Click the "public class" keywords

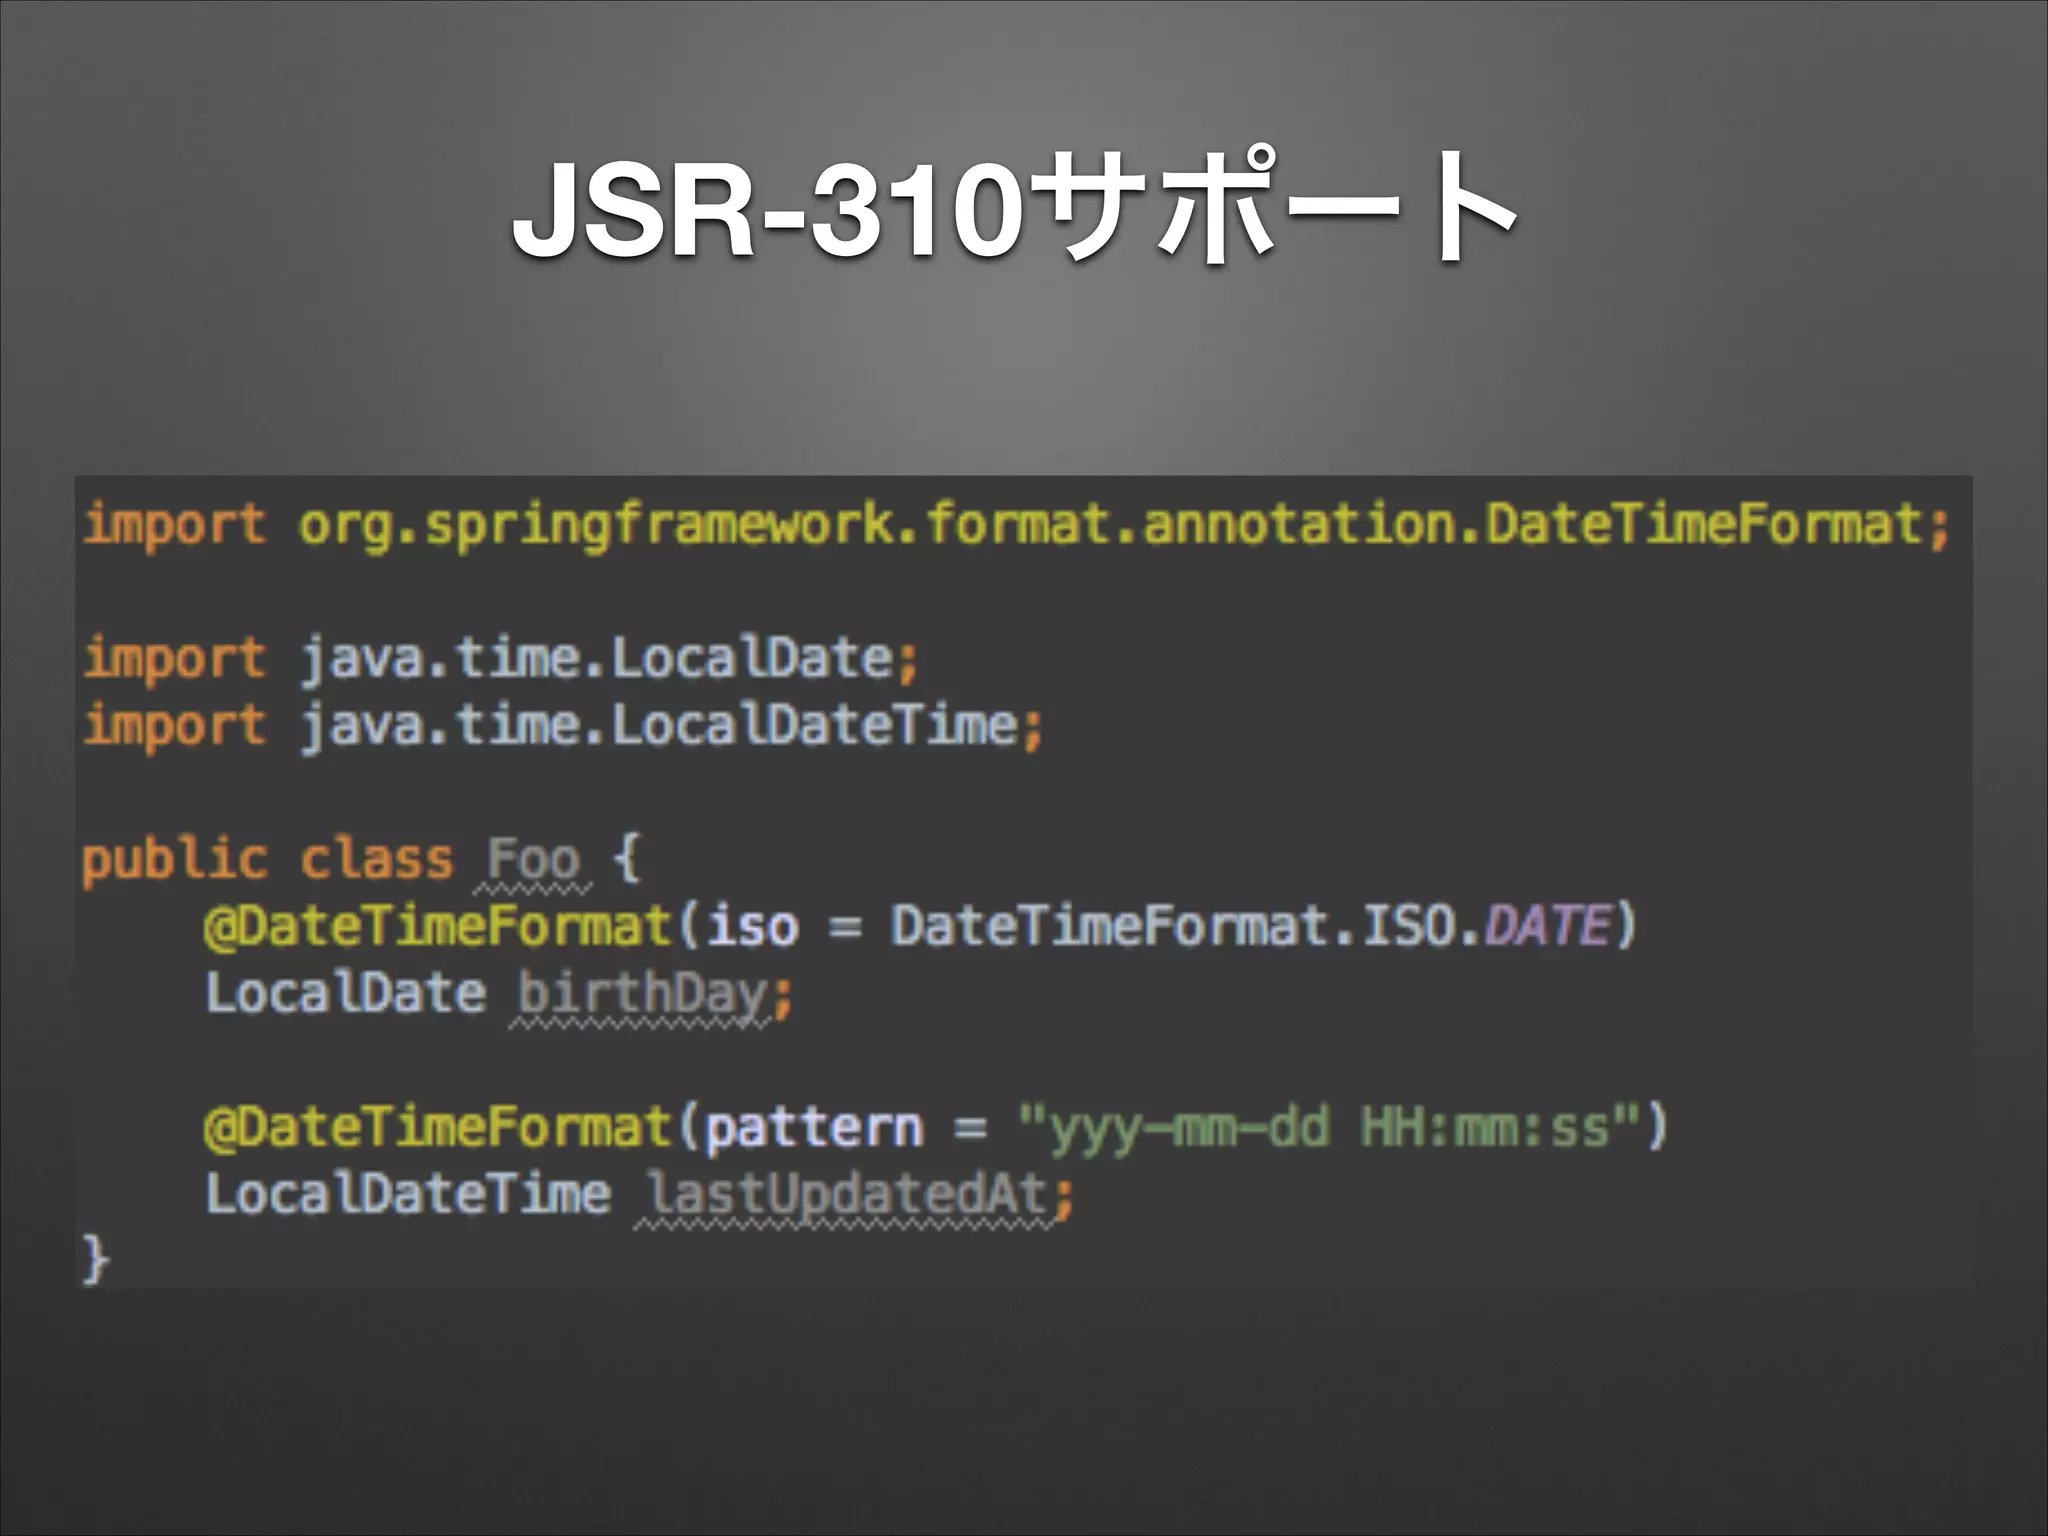click(x=267, y=861)
